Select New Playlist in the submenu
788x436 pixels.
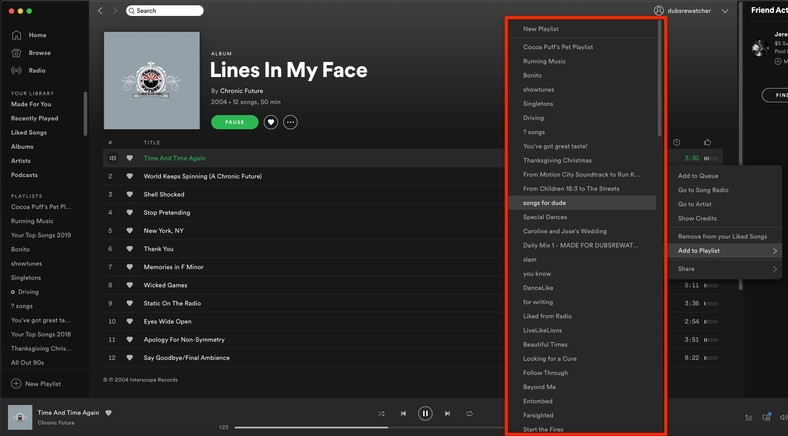click(x=582, y=29)
